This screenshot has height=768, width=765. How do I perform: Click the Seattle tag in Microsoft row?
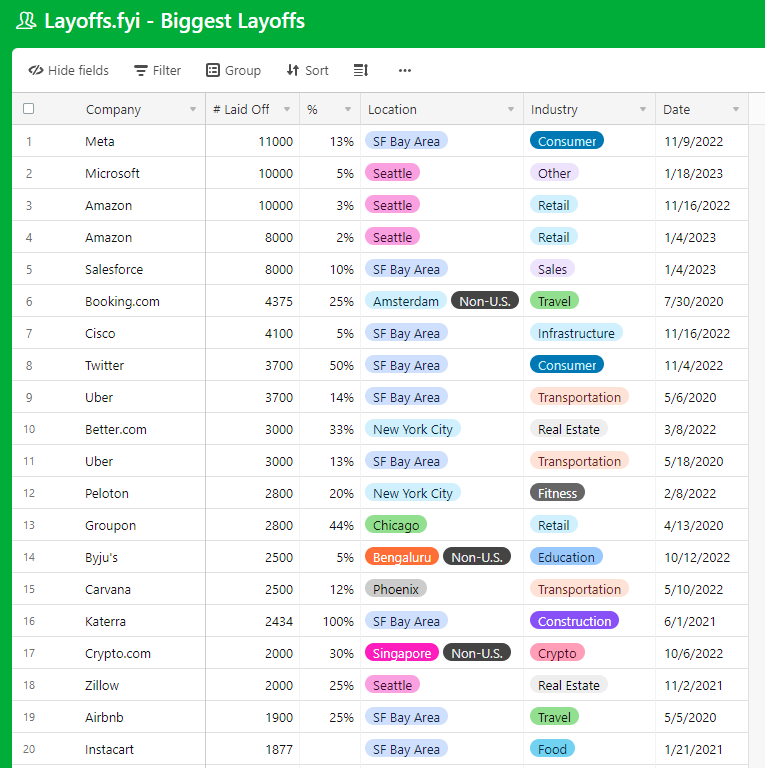coord(392,173)
